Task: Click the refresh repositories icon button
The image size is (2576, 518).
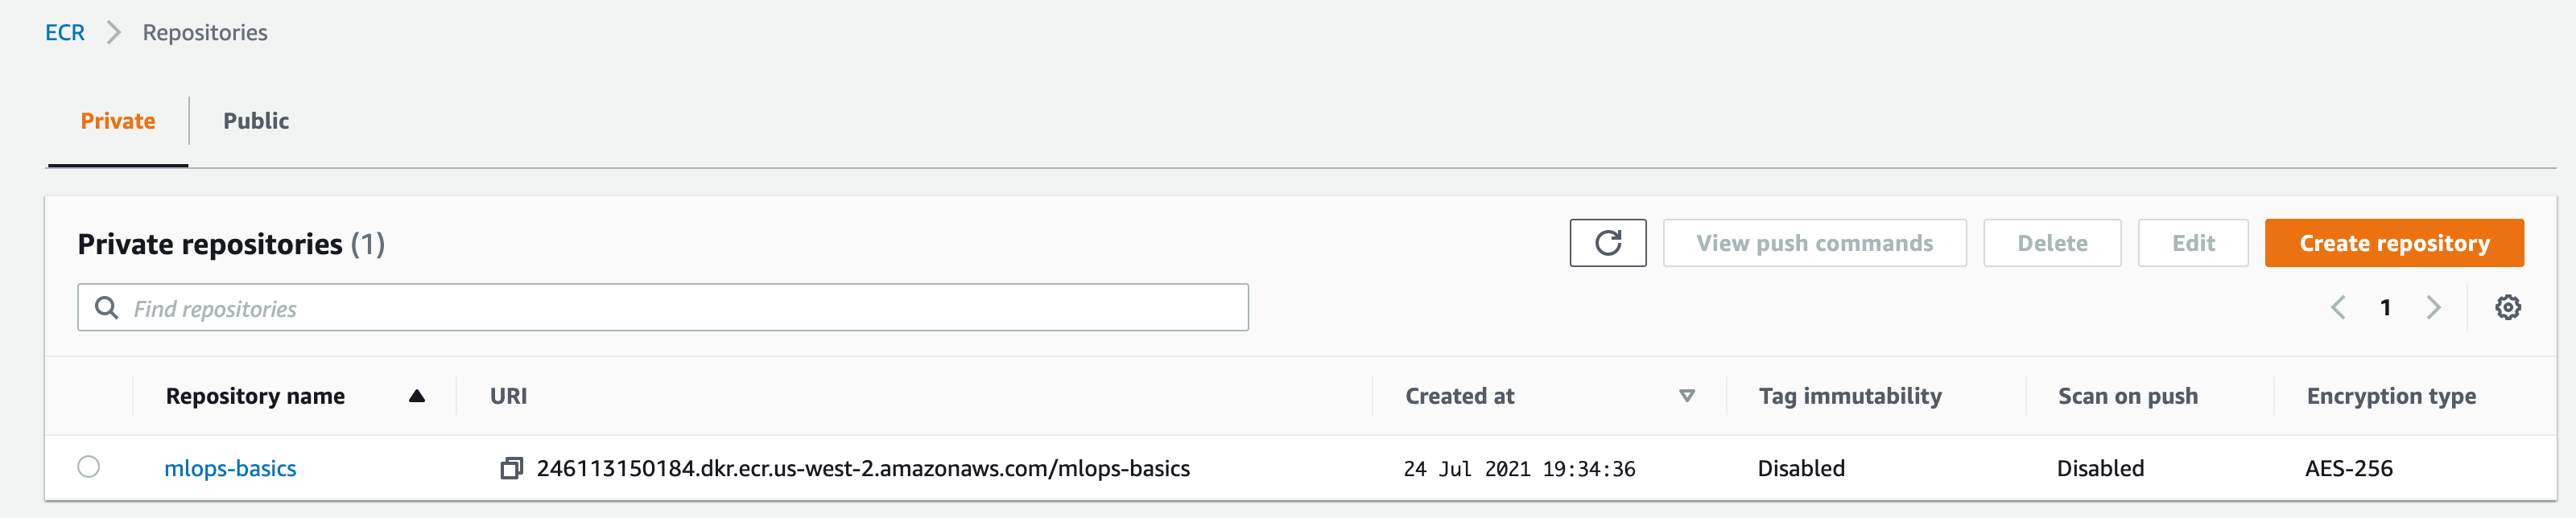Action: [1607, 243]
